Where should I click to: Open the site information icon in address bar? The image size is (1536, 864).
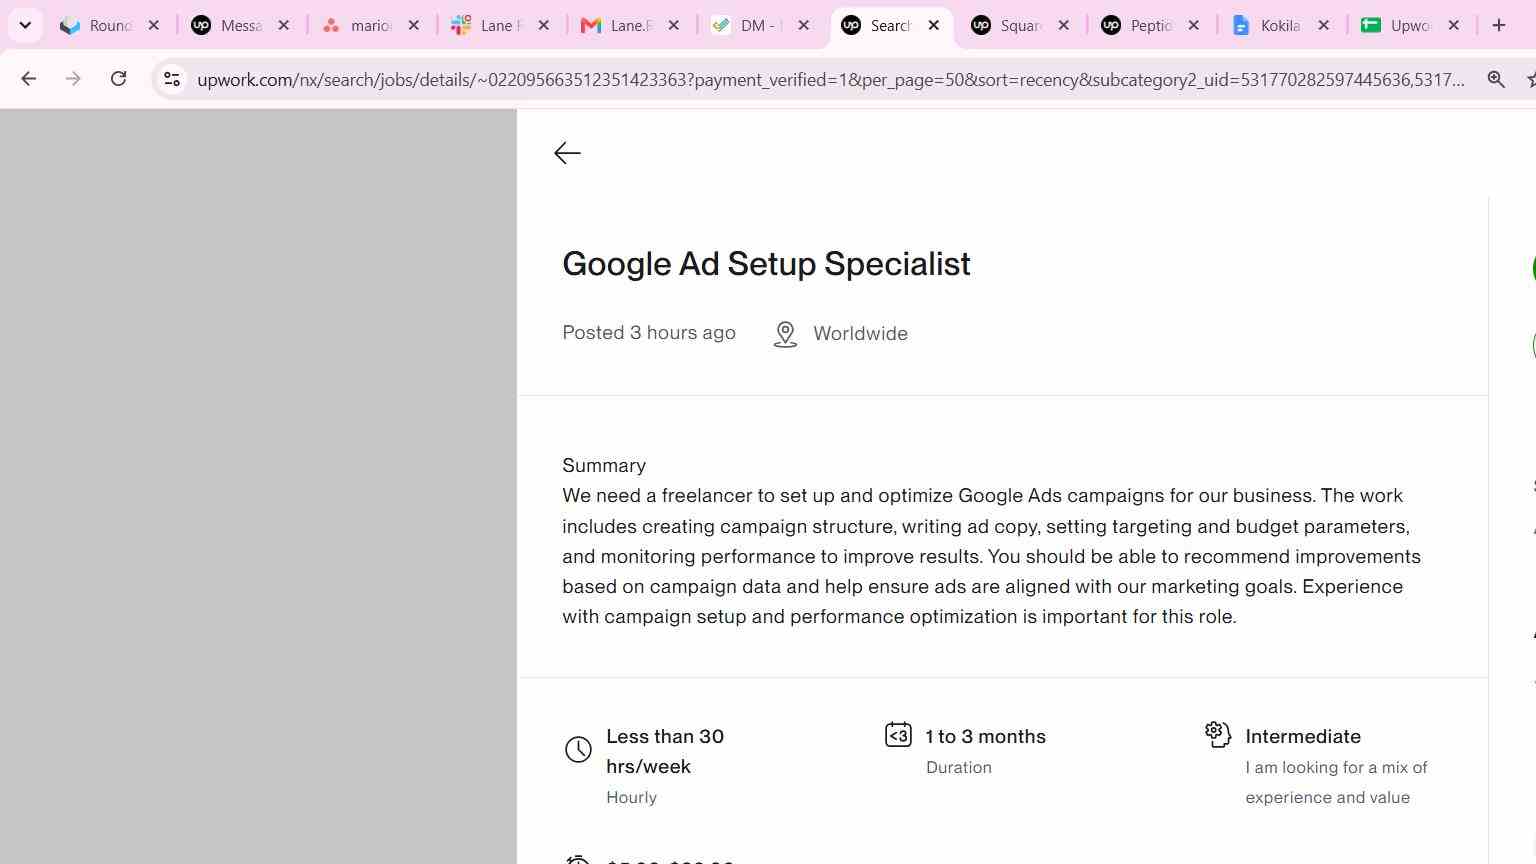point(171,79)
